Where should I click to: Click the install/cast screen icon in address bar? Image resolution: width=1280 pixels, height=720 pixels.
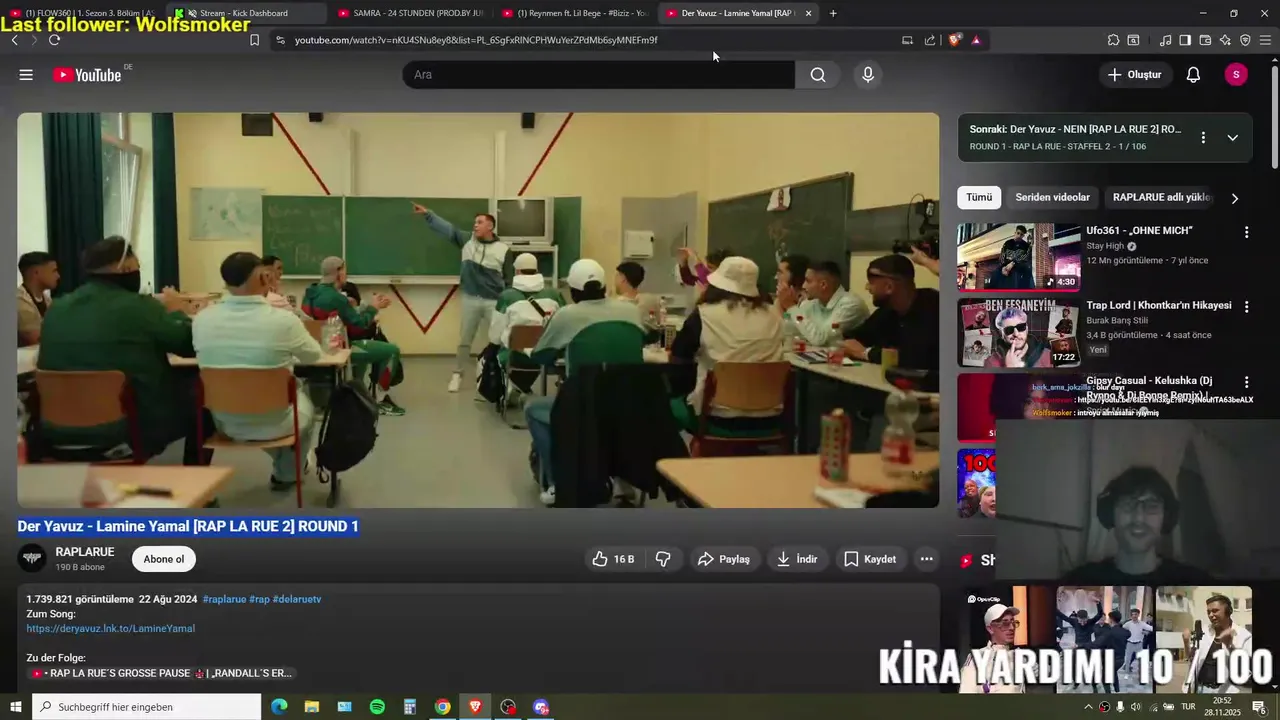click(907, 40)
